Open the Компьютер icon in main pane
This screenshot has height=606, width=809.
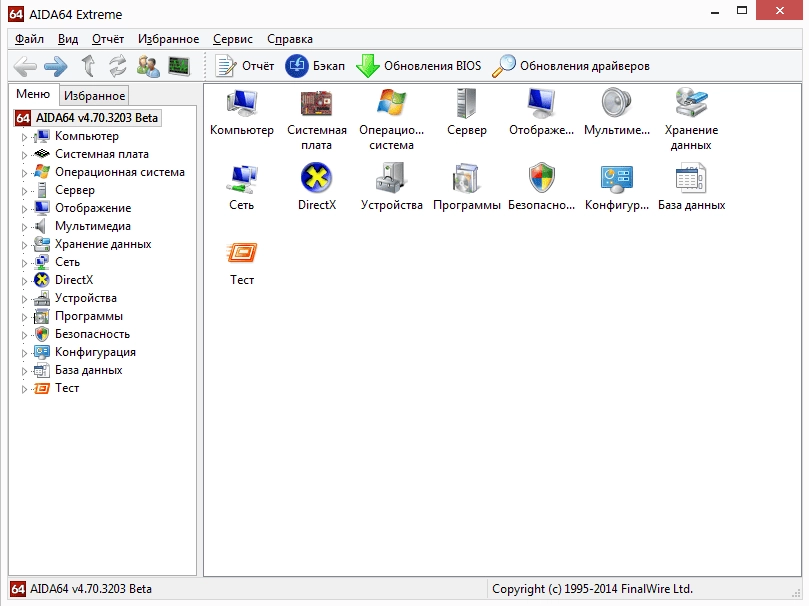pos(241,103)
